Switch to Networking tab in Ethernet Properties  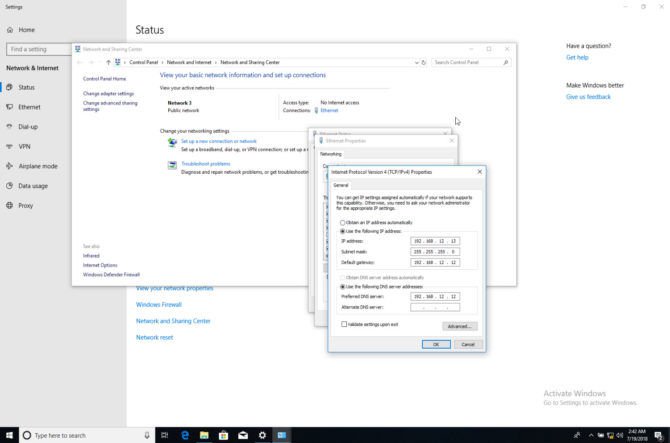(x=330, y=154)
